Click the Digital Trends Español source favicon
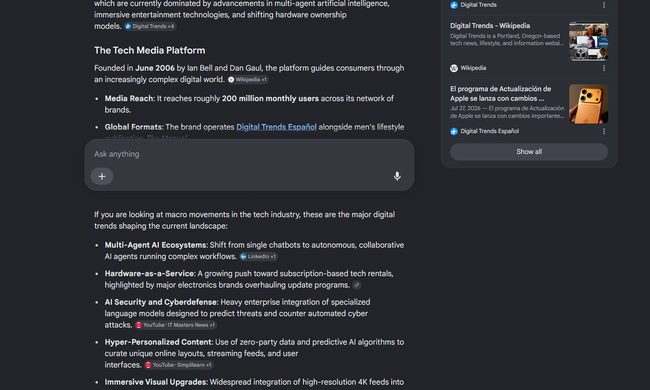The width and height of the screenshot is (650, 390). 454,131
